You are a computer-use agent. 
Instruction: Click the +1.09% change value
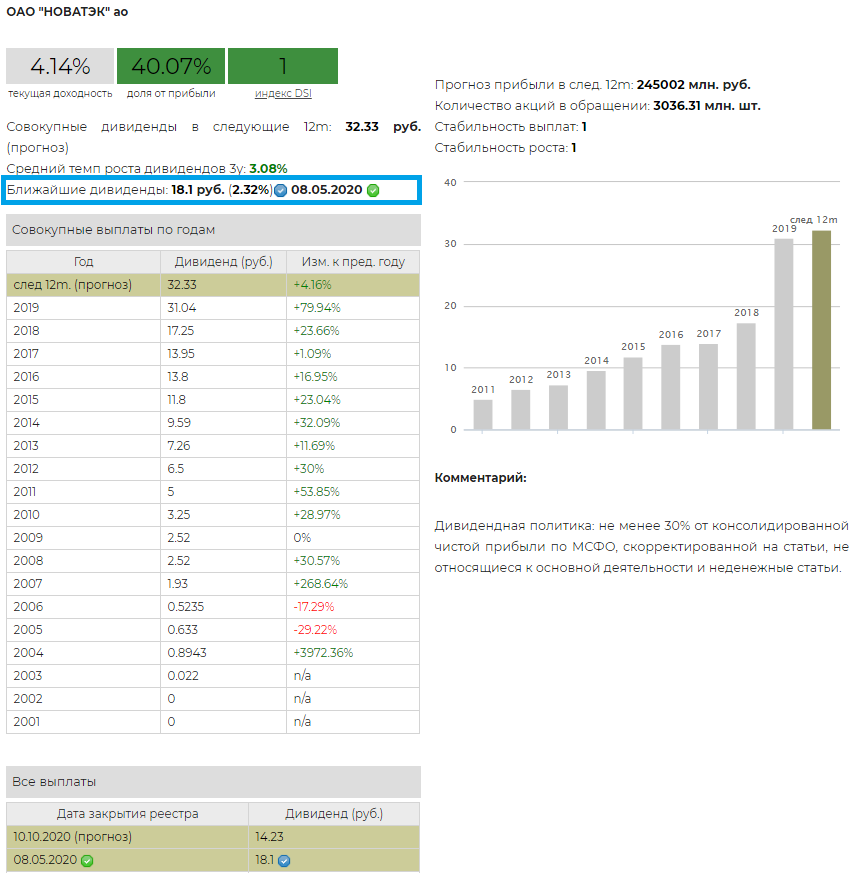coord(312,354)
